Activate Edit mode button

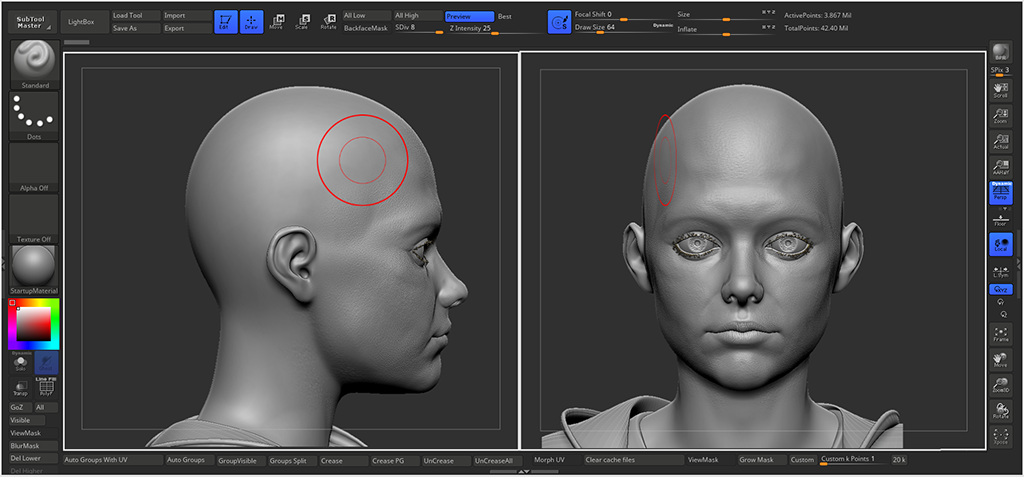[225, 21]
